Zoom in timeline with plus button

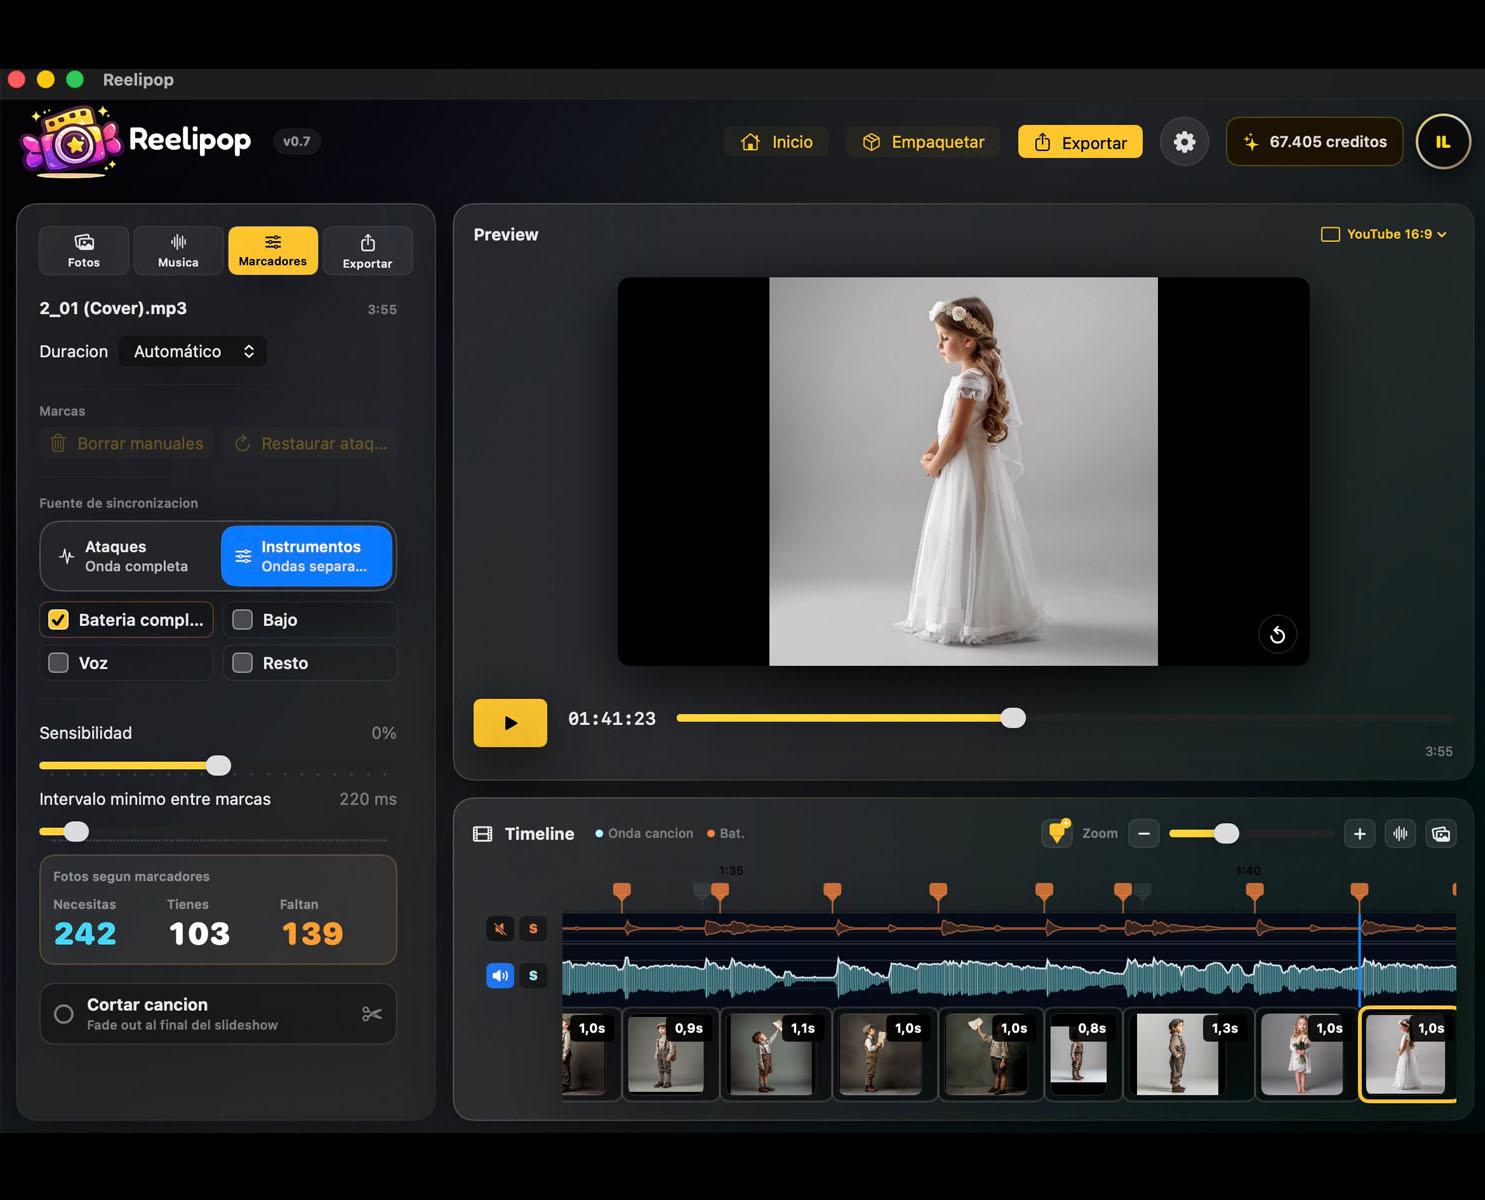pyautogui.click(x=1359, y=833)
